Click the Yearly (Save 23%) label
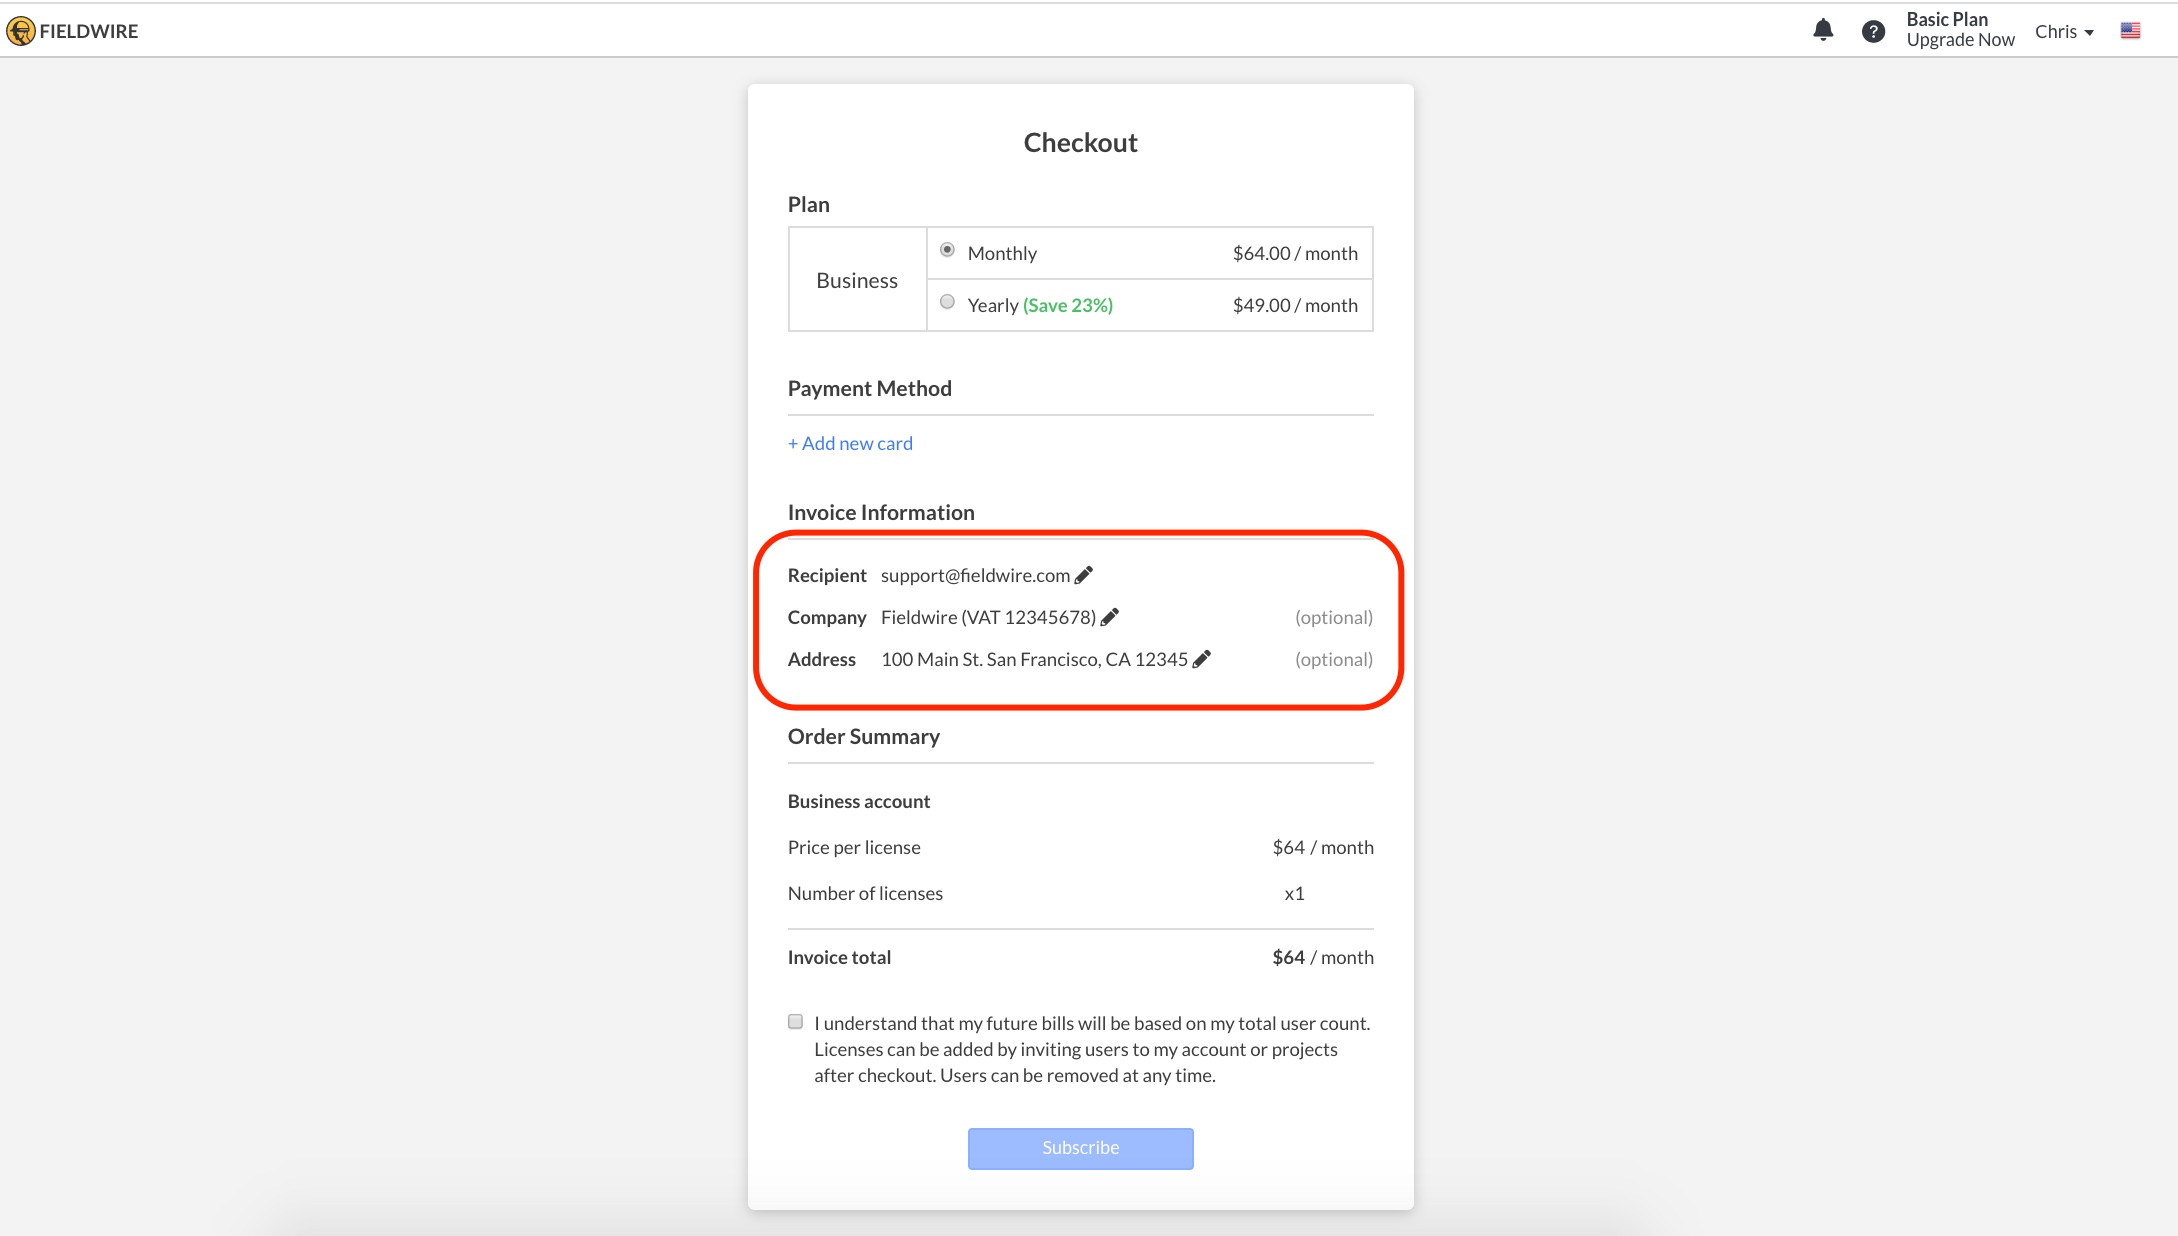 pos(1040,305)
